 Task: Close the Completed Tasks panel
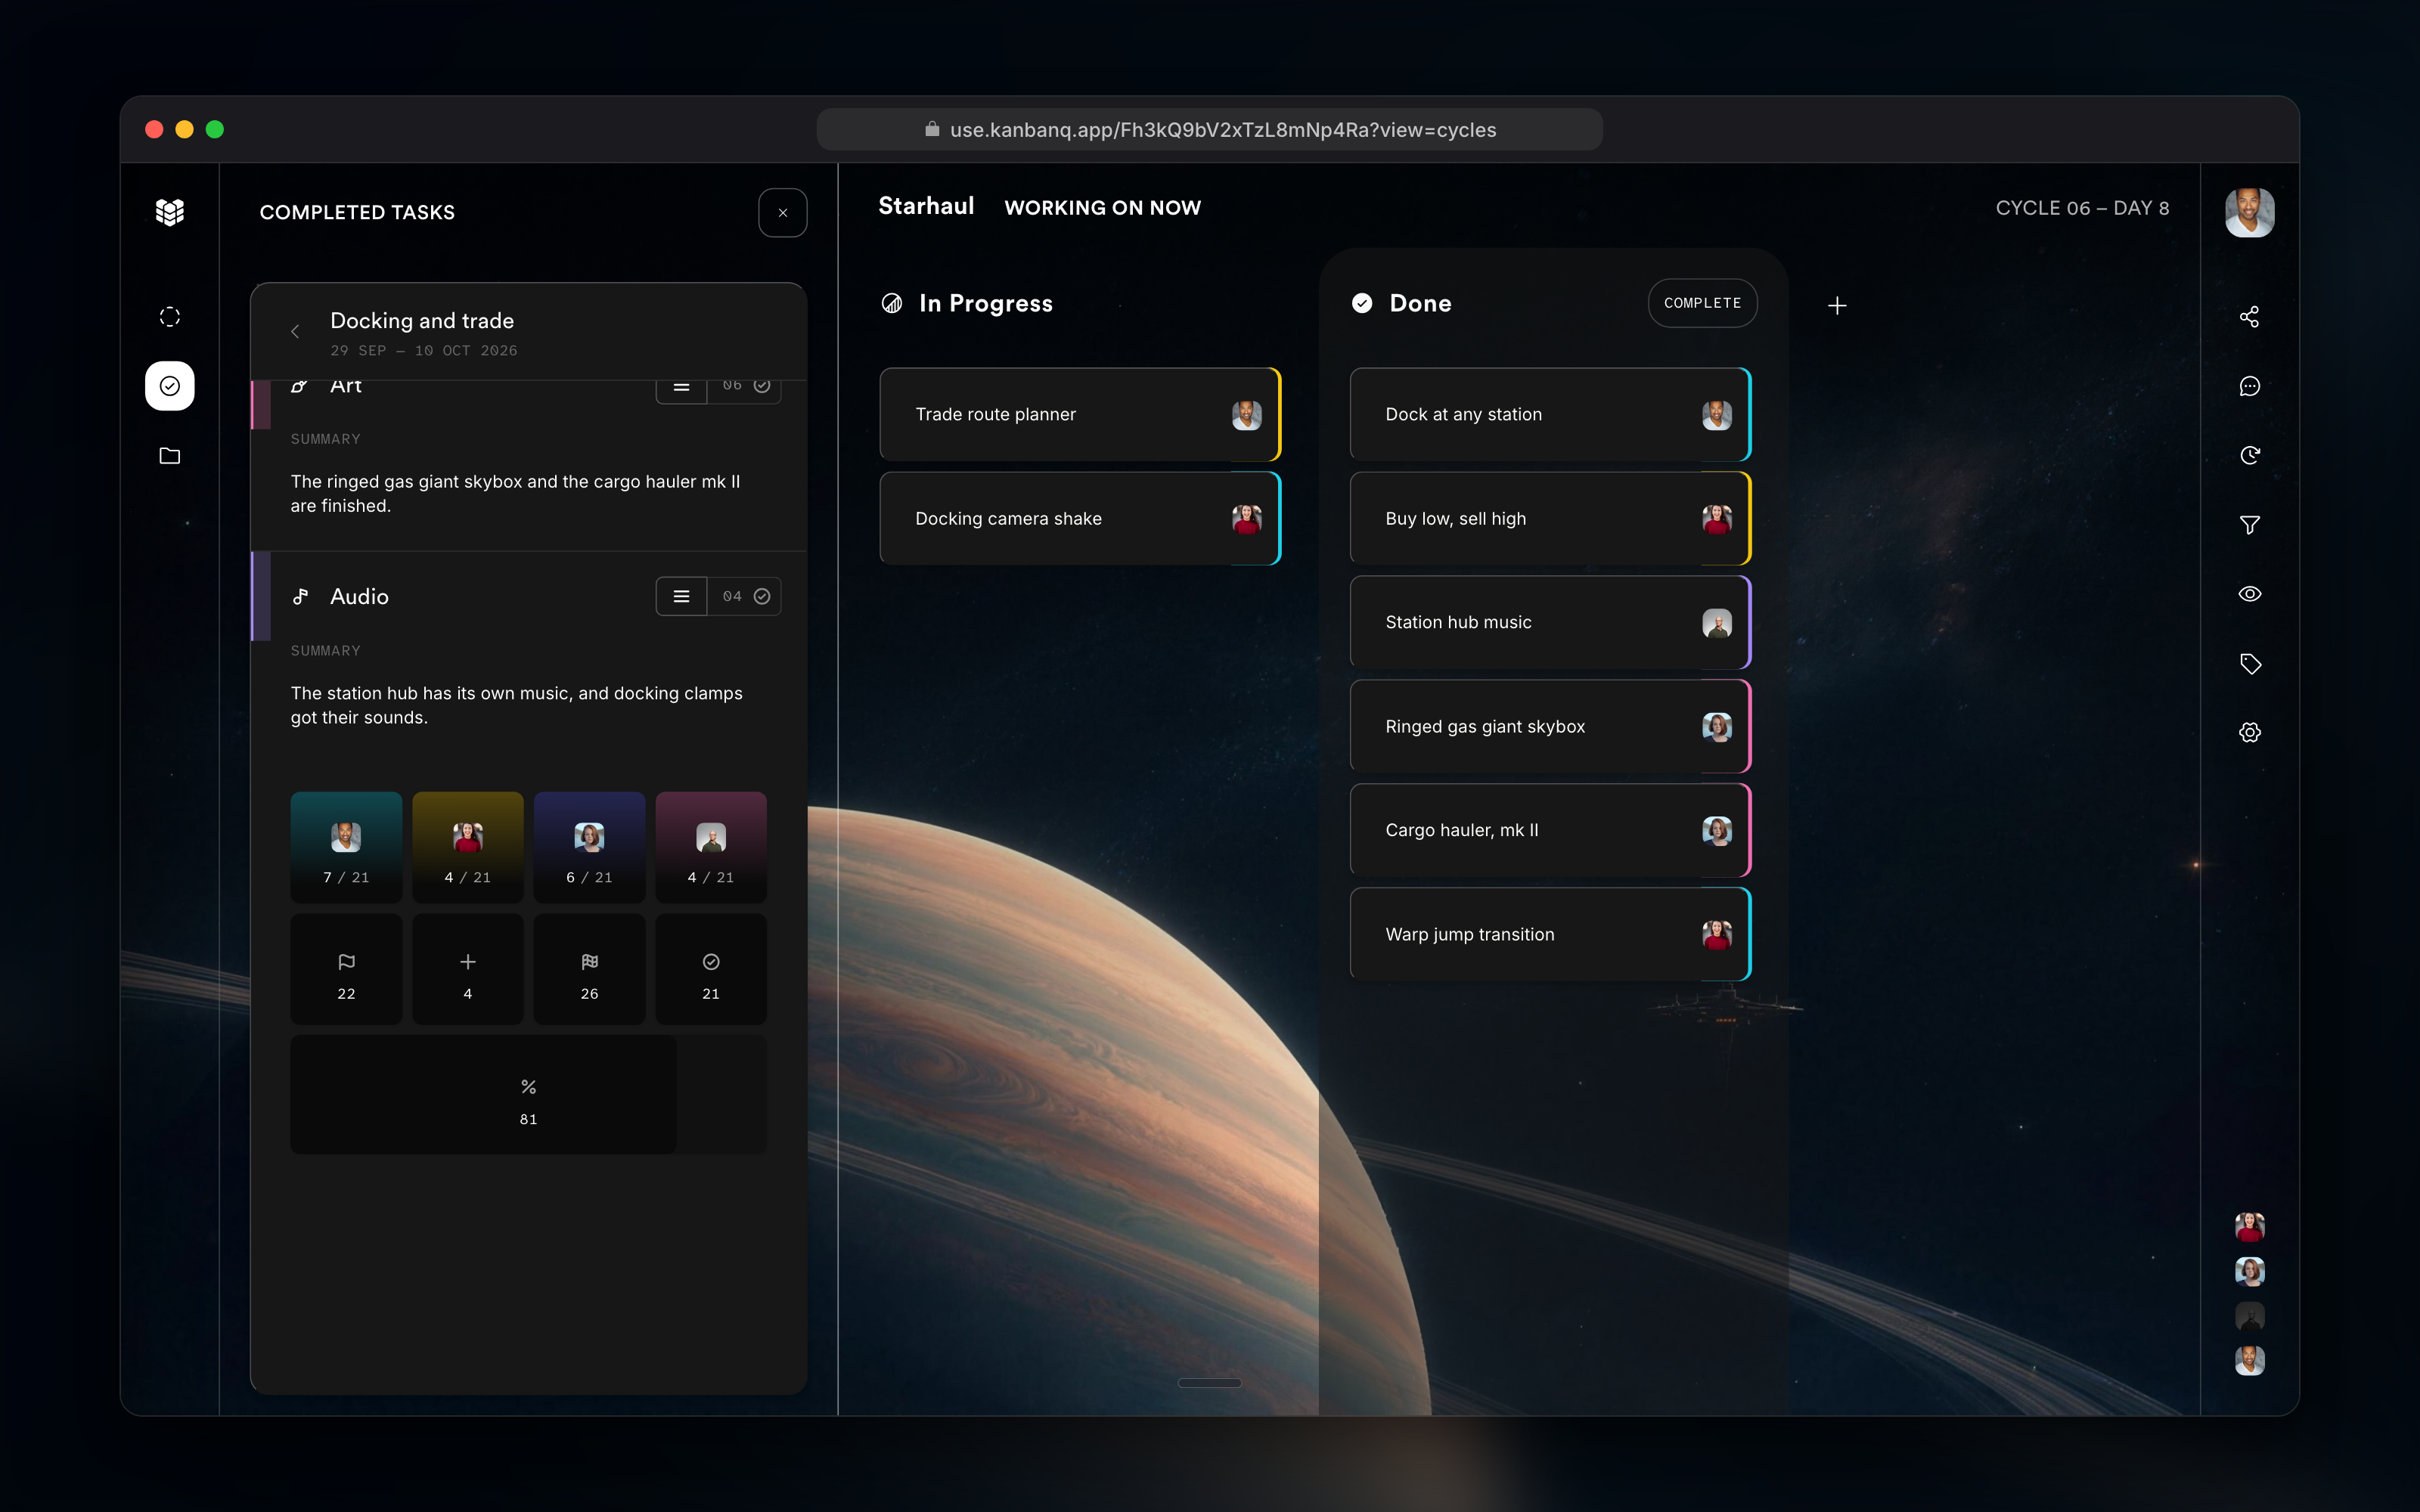(783, 213)
